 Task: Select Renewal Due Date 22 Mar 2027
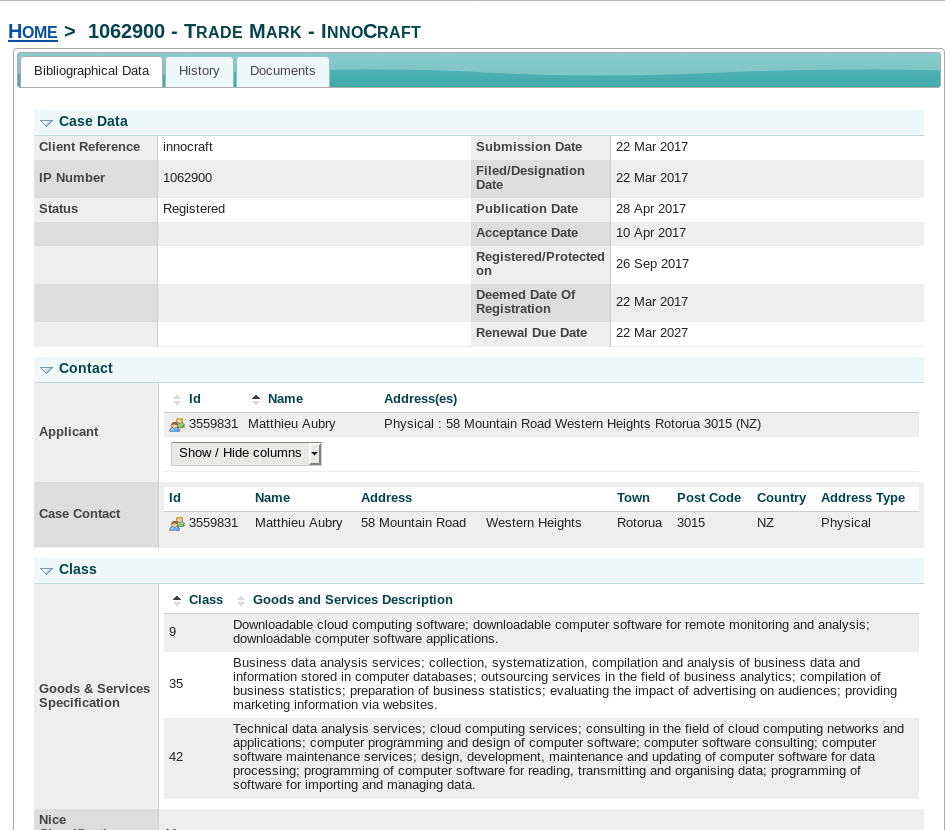coord(651,333)
